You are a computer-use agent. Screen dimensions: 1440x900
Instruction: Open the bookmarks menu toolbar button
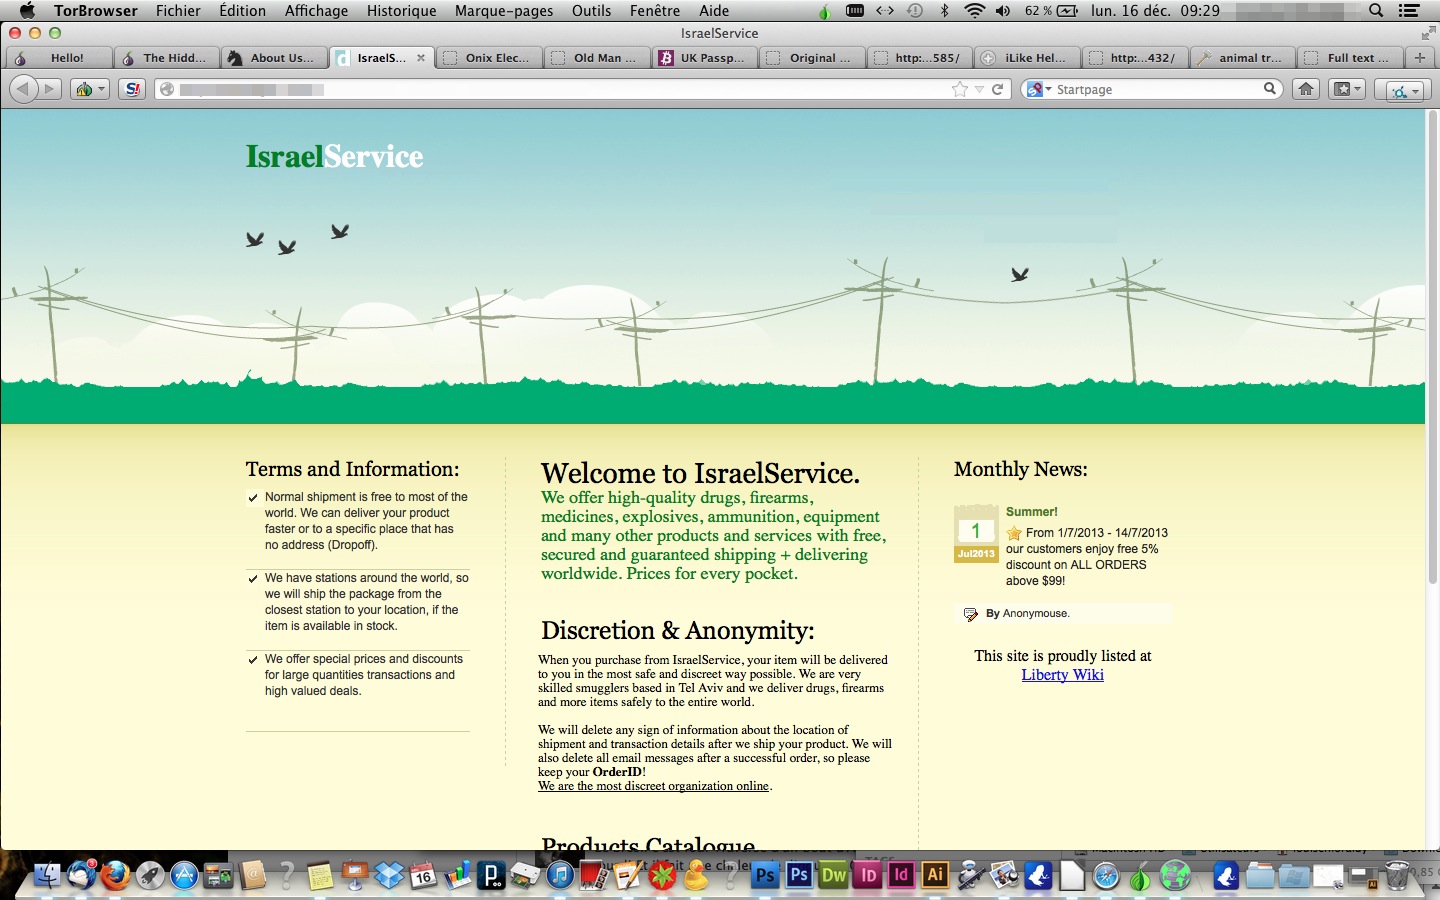(1347, 89)
